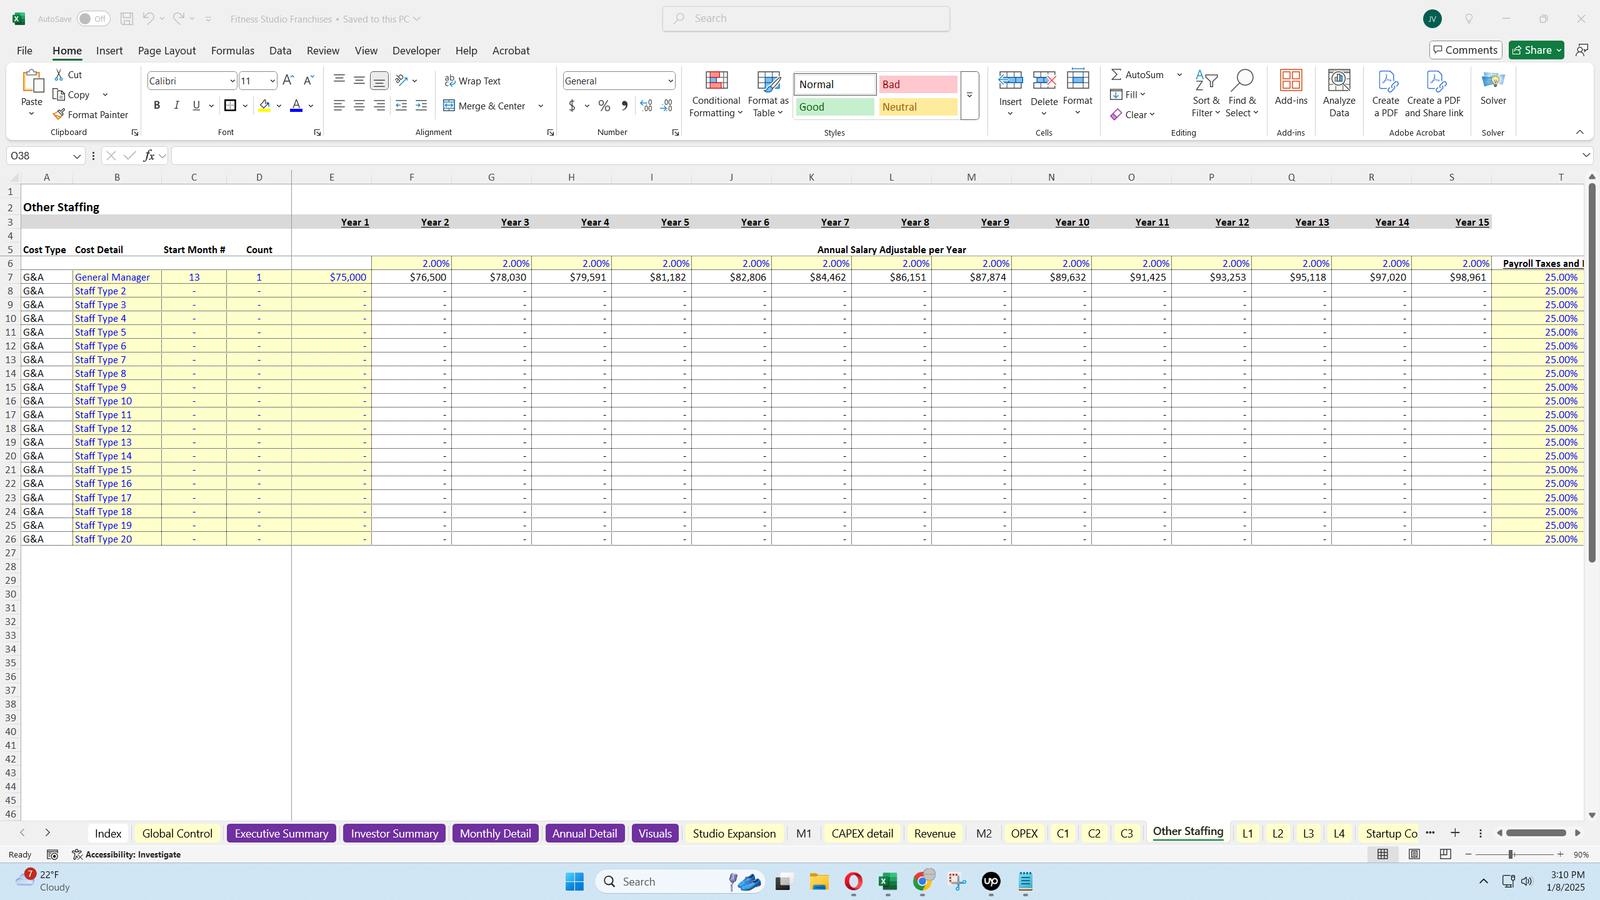Expand the Name Box dropdown arrow

tap(76, 156)
